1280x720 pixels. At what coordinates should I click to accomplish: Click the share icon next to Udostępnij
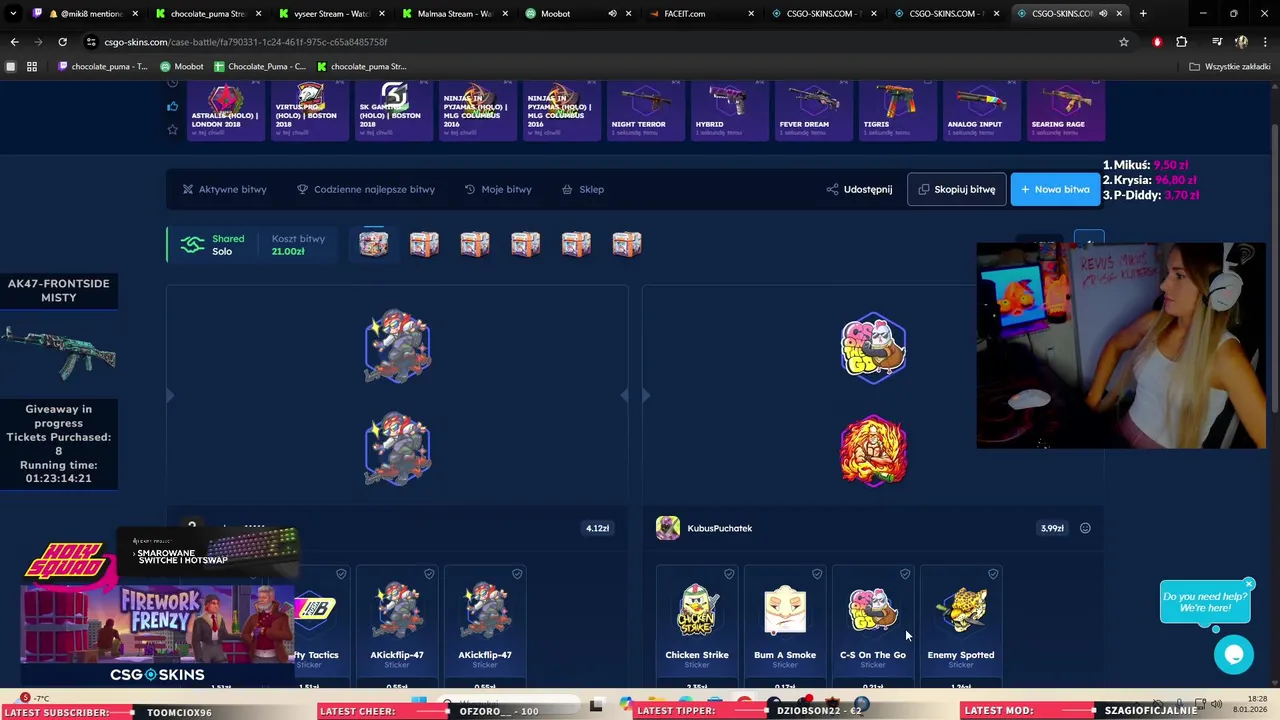pos(832,189)
